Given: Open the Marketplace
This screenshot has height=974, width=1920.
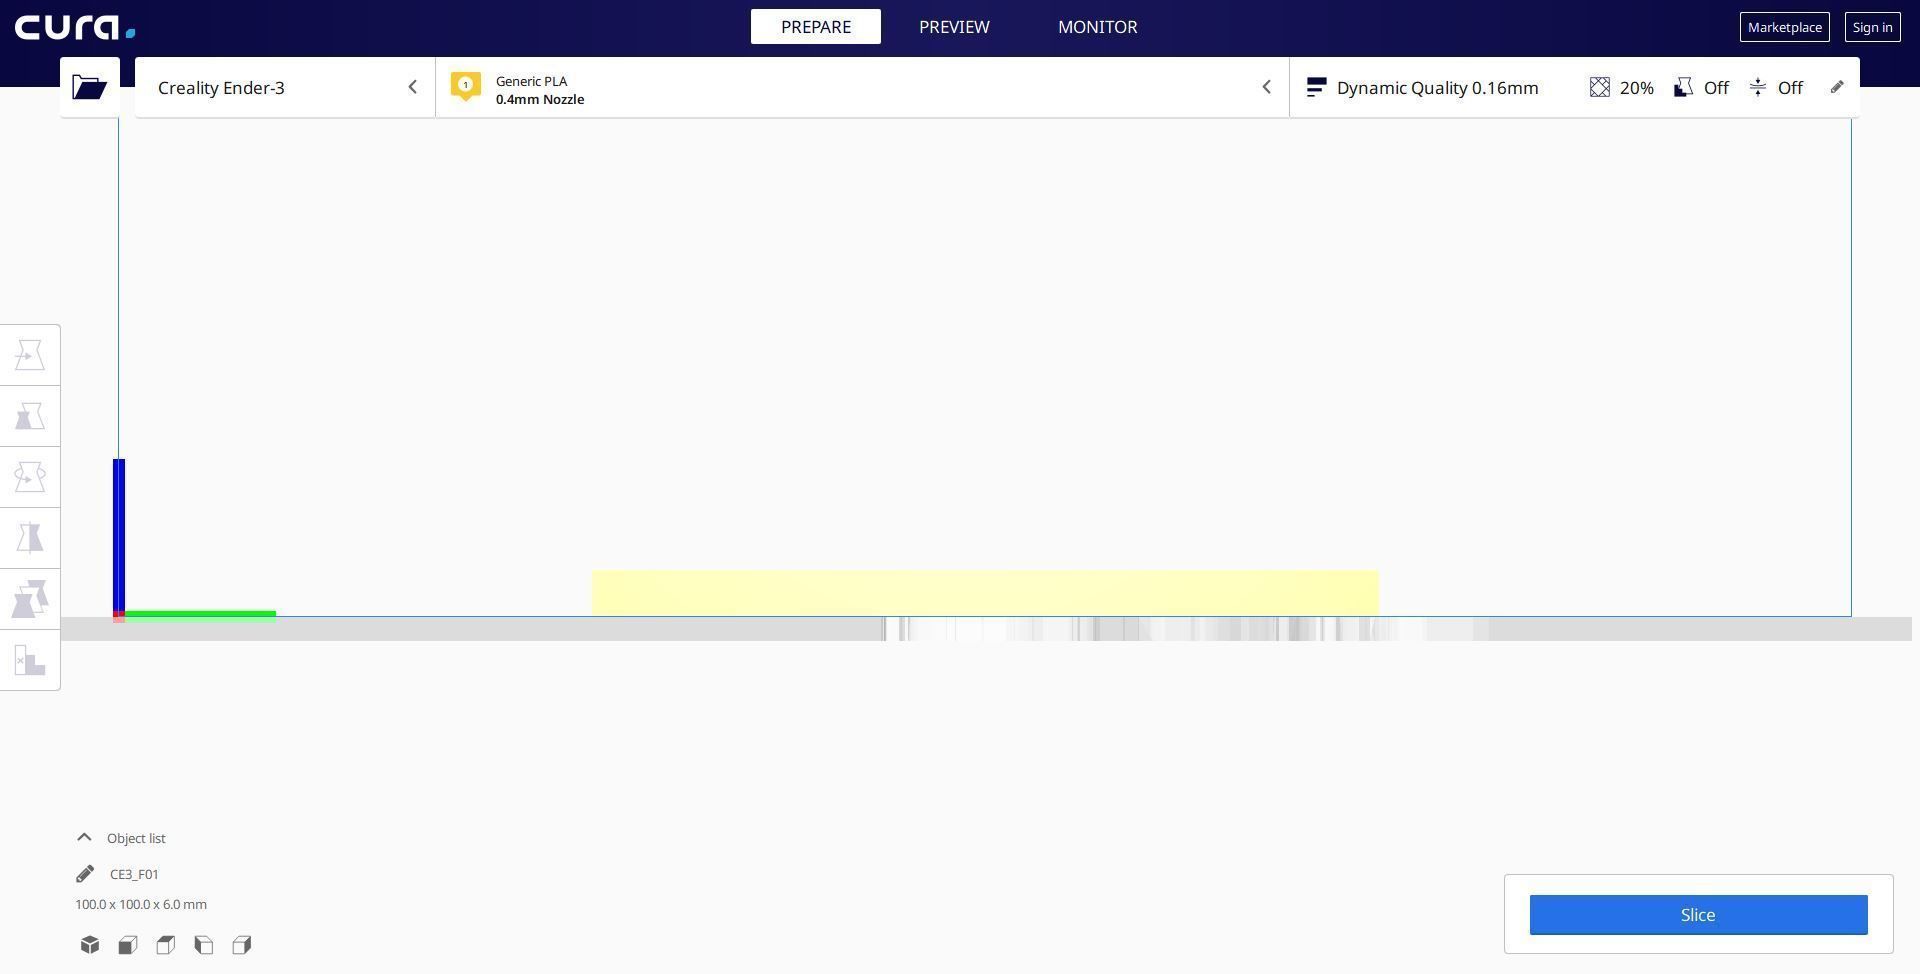Looking at the screenshot, I should [1785, 27].
